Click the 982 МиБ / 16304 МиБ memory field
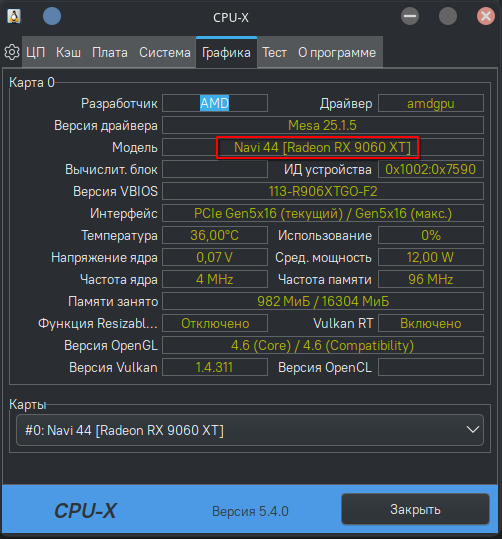Image resolution: width=502 pixels, height=539 pixels. (323, 301)
